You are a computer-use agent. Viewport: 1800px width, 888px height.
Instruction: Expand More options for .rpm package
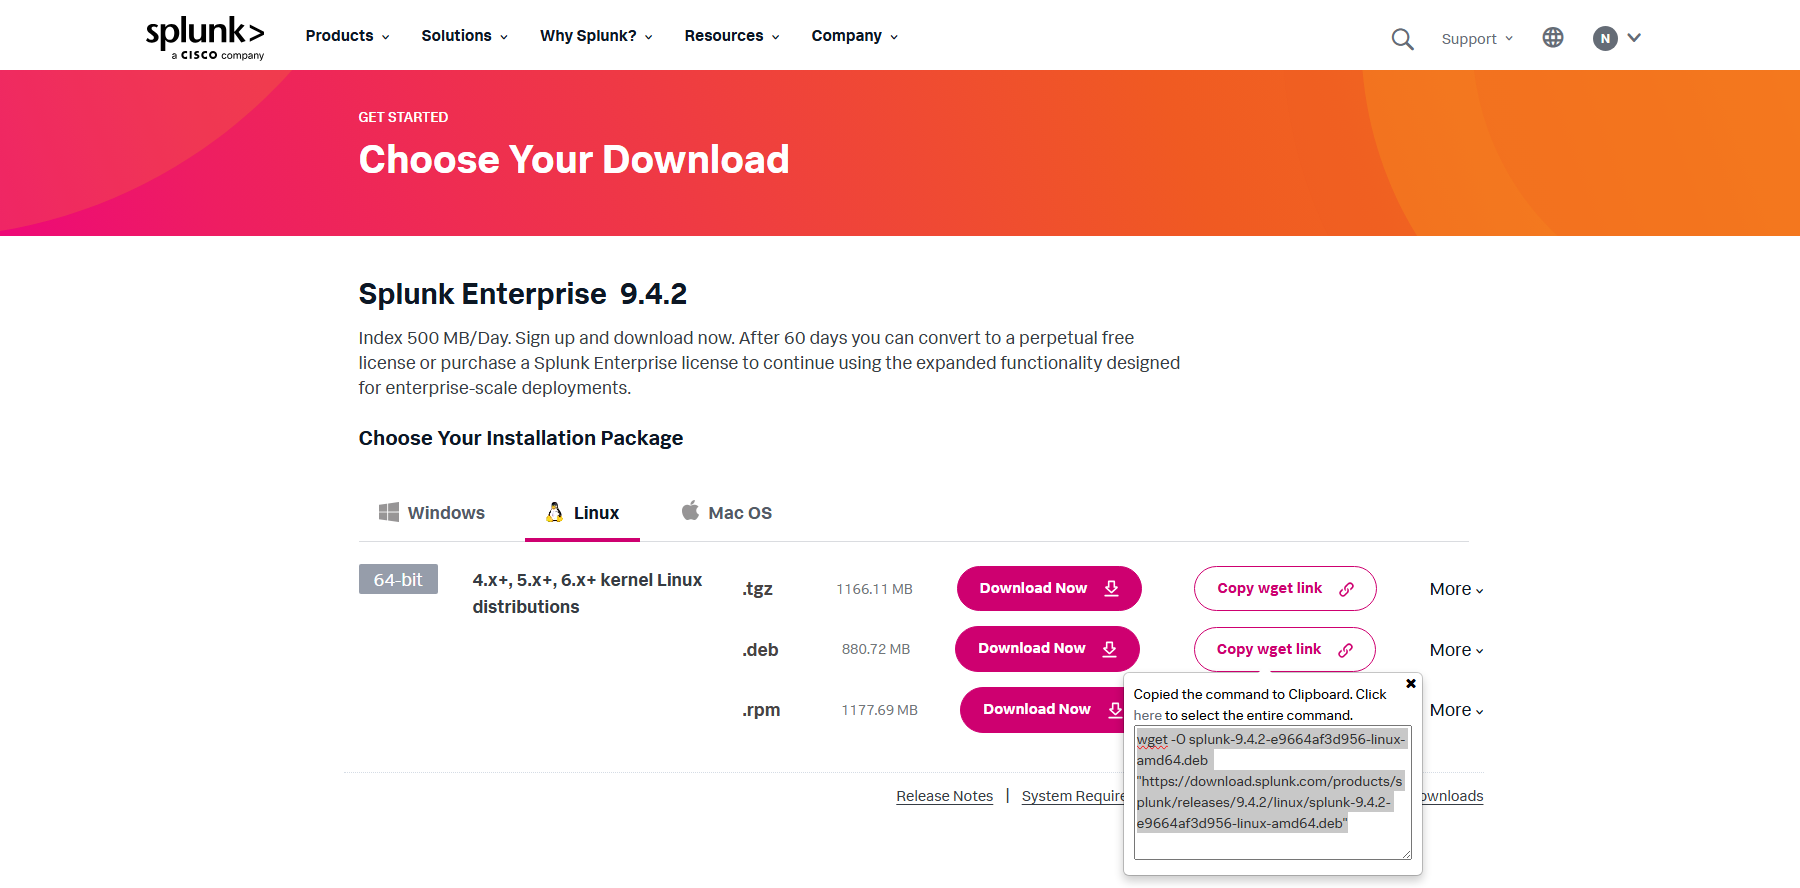coord(1456,710)
